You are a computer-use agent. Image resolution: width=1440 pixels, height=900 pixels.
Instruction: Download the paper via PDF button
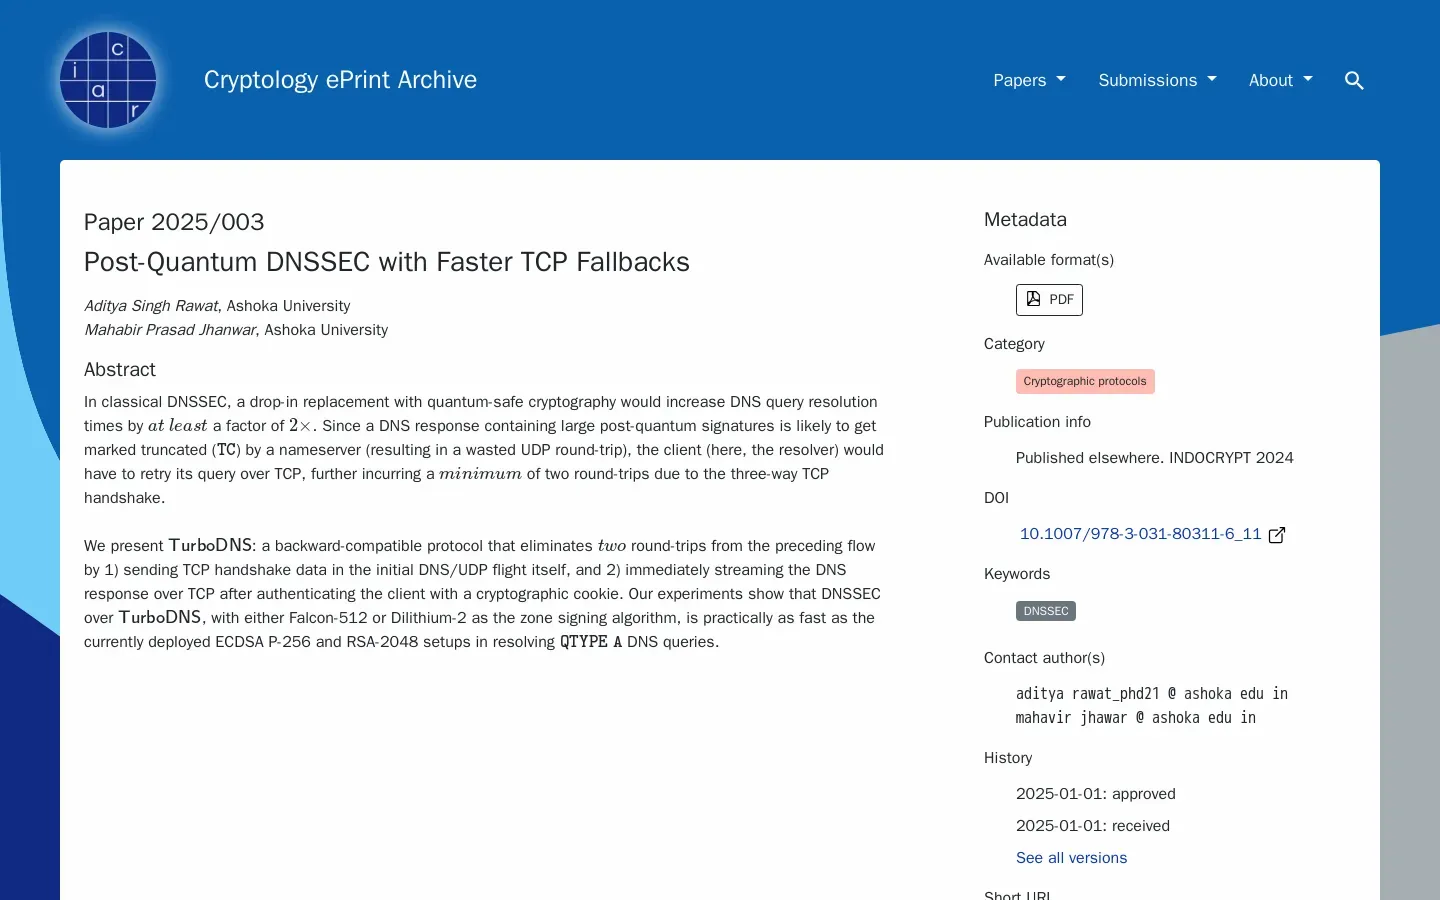pos(1049,300)
